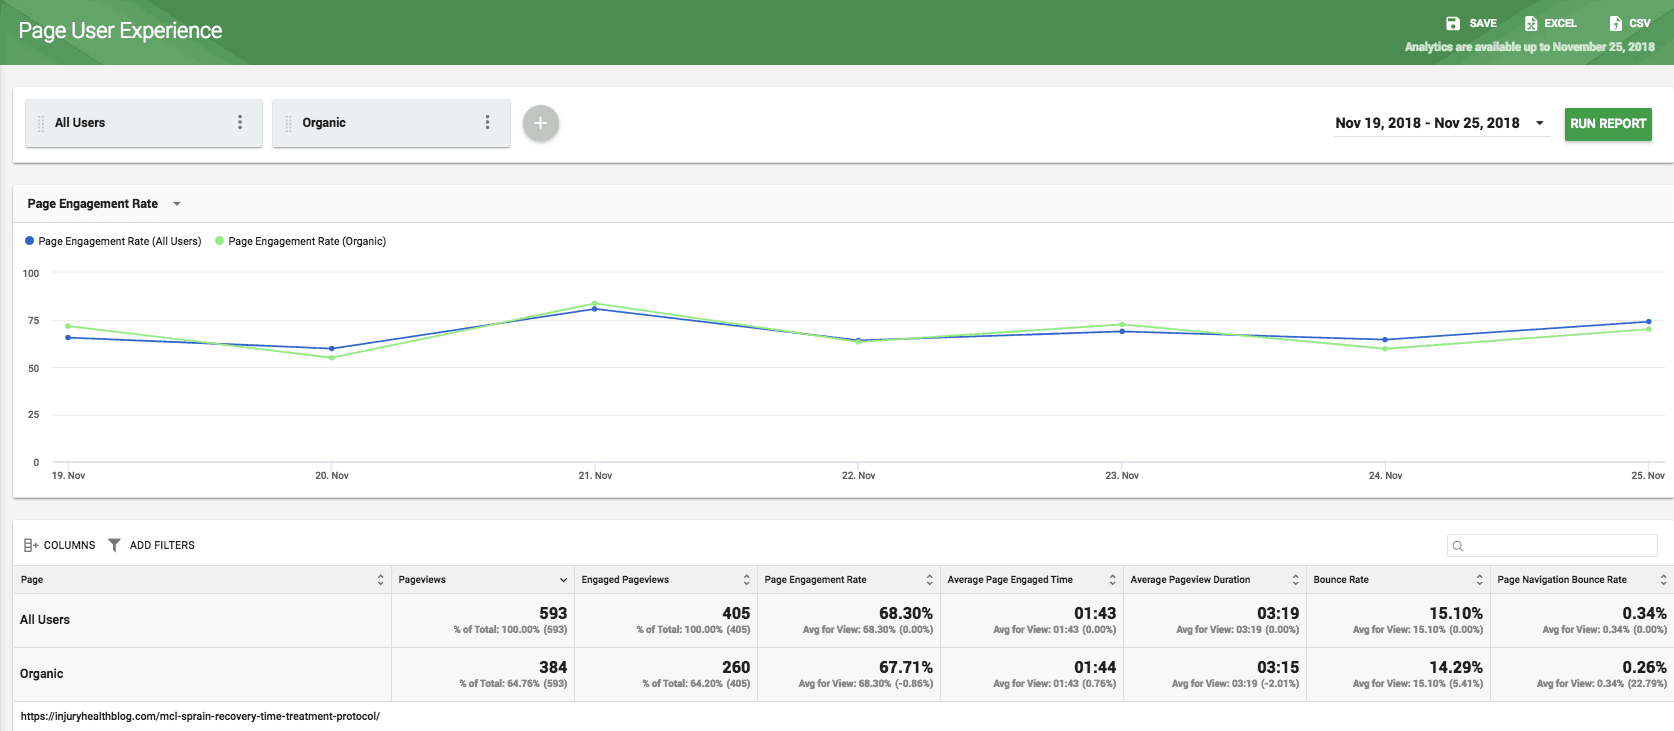Click Organic engaged pageviews value 260
This screenshot has width=1674, height=731.
coord(736,667)
